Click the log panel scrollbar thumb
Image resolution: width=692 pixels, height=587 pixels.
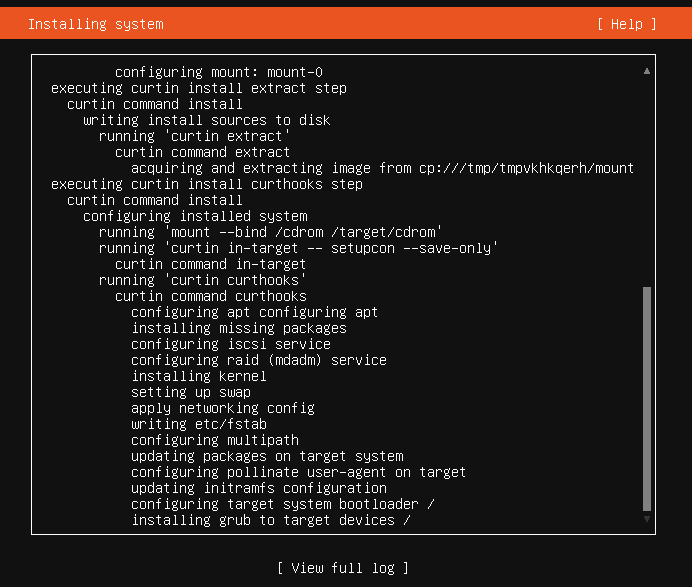tap(647, 399)
